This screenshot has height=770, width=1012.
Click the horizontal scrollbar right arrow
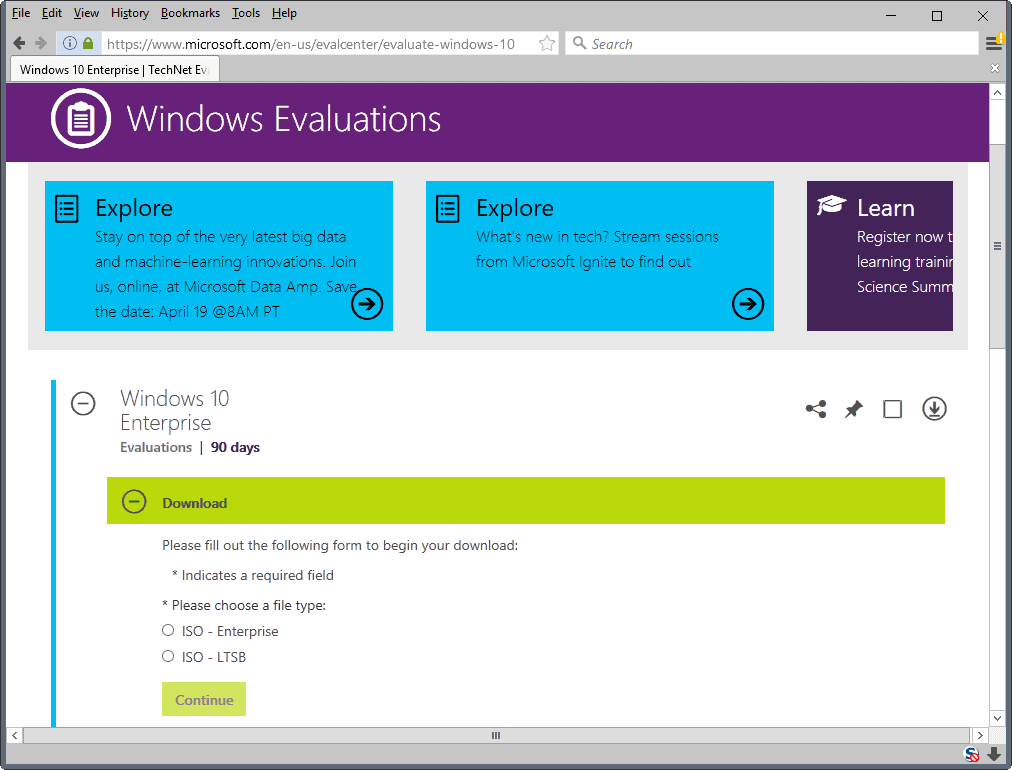[980, 735]
